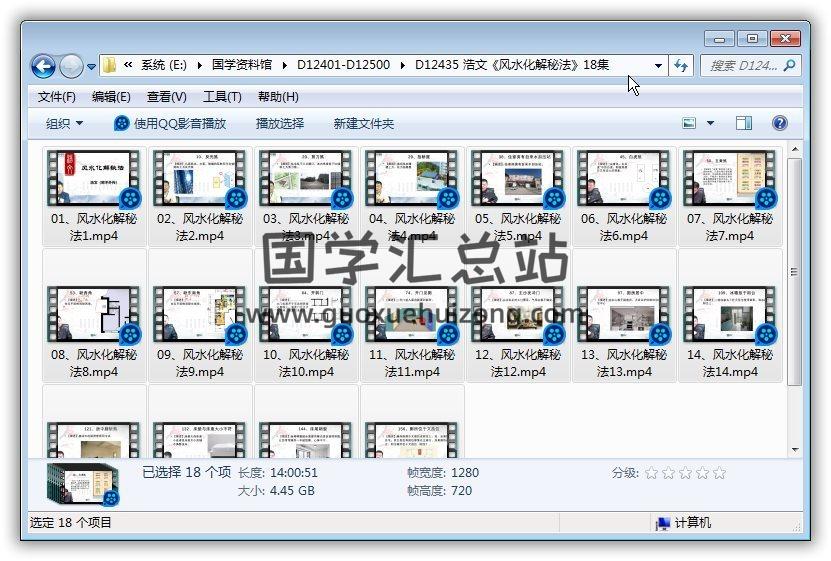Screen dimensions: 831x561
Task: Expand arrow after 系统 (E:) breadcrumb
Action: tap(199, 65)
